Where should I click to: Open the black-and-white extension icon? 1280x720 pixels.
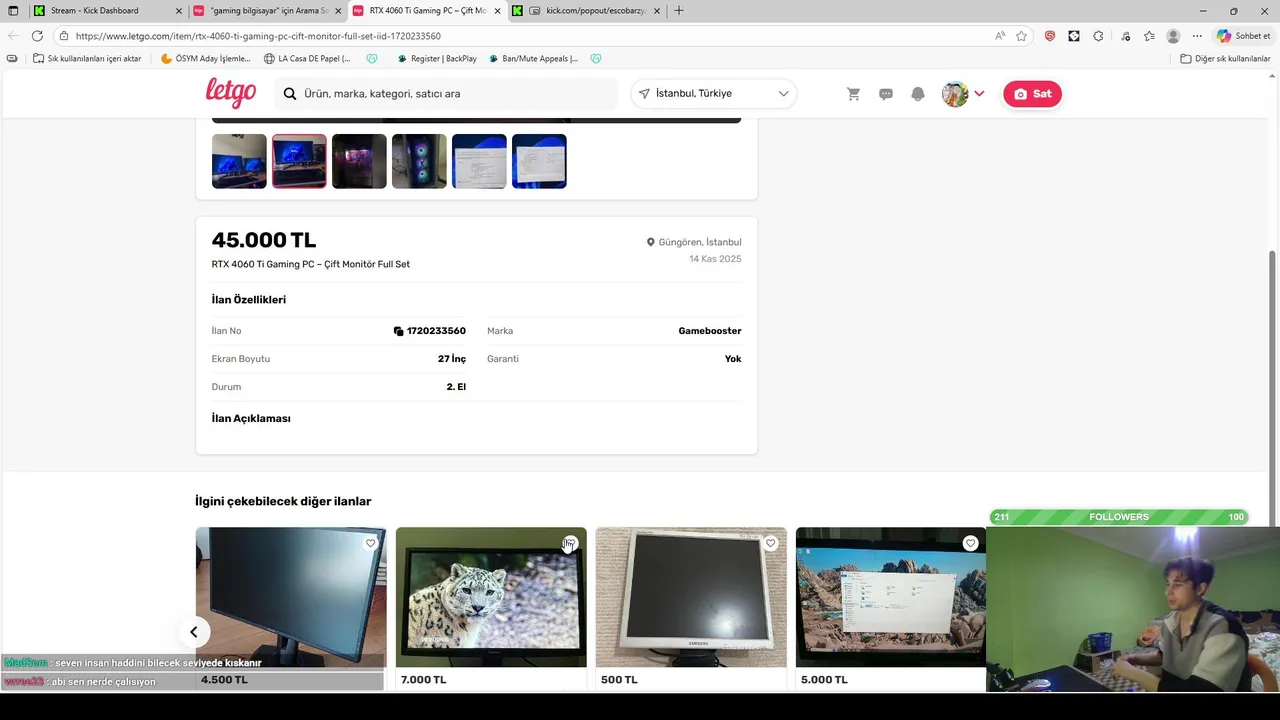[x=1074, y=36]
